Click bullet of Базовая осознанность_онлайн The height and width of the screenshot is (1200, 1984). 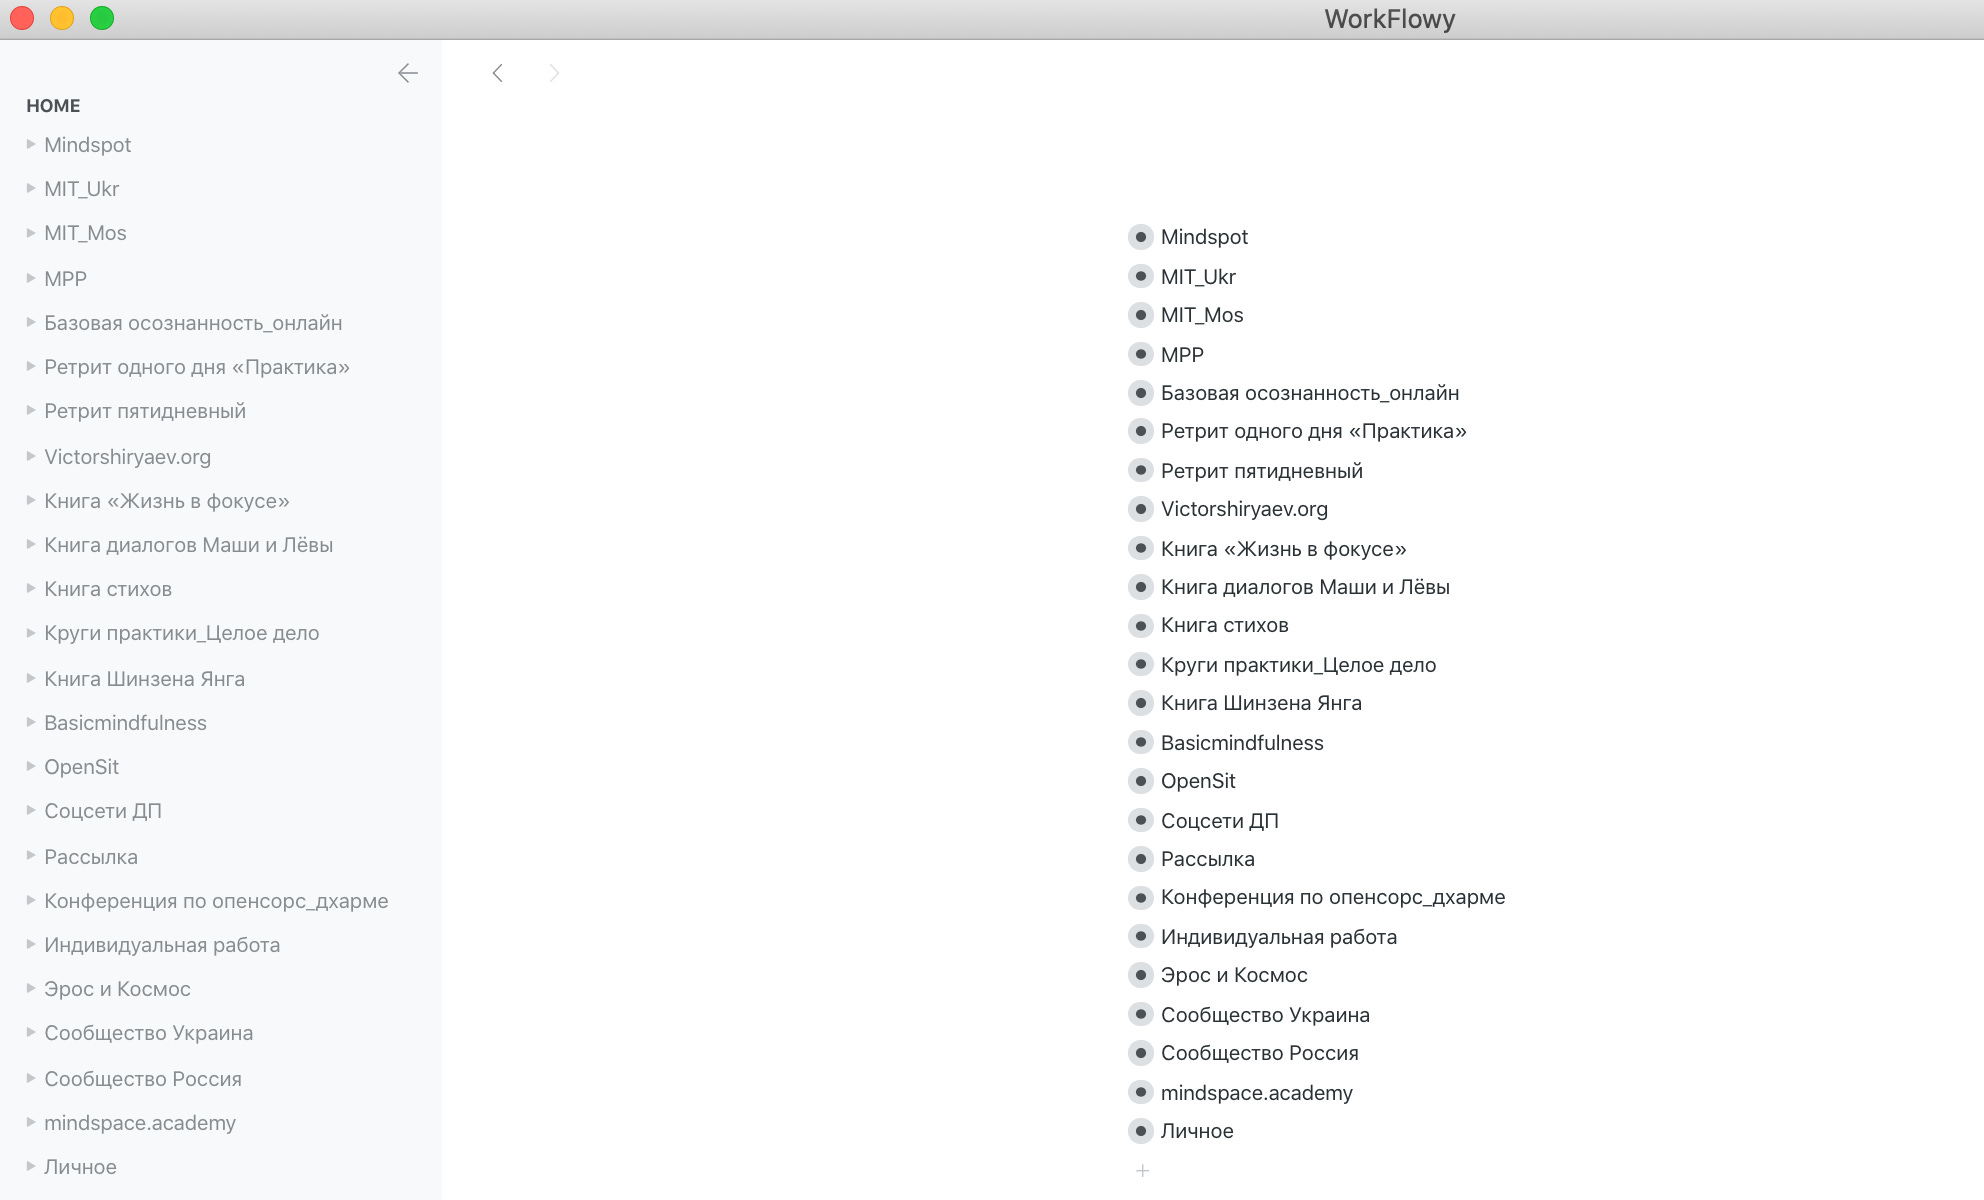click(1140, 393)
